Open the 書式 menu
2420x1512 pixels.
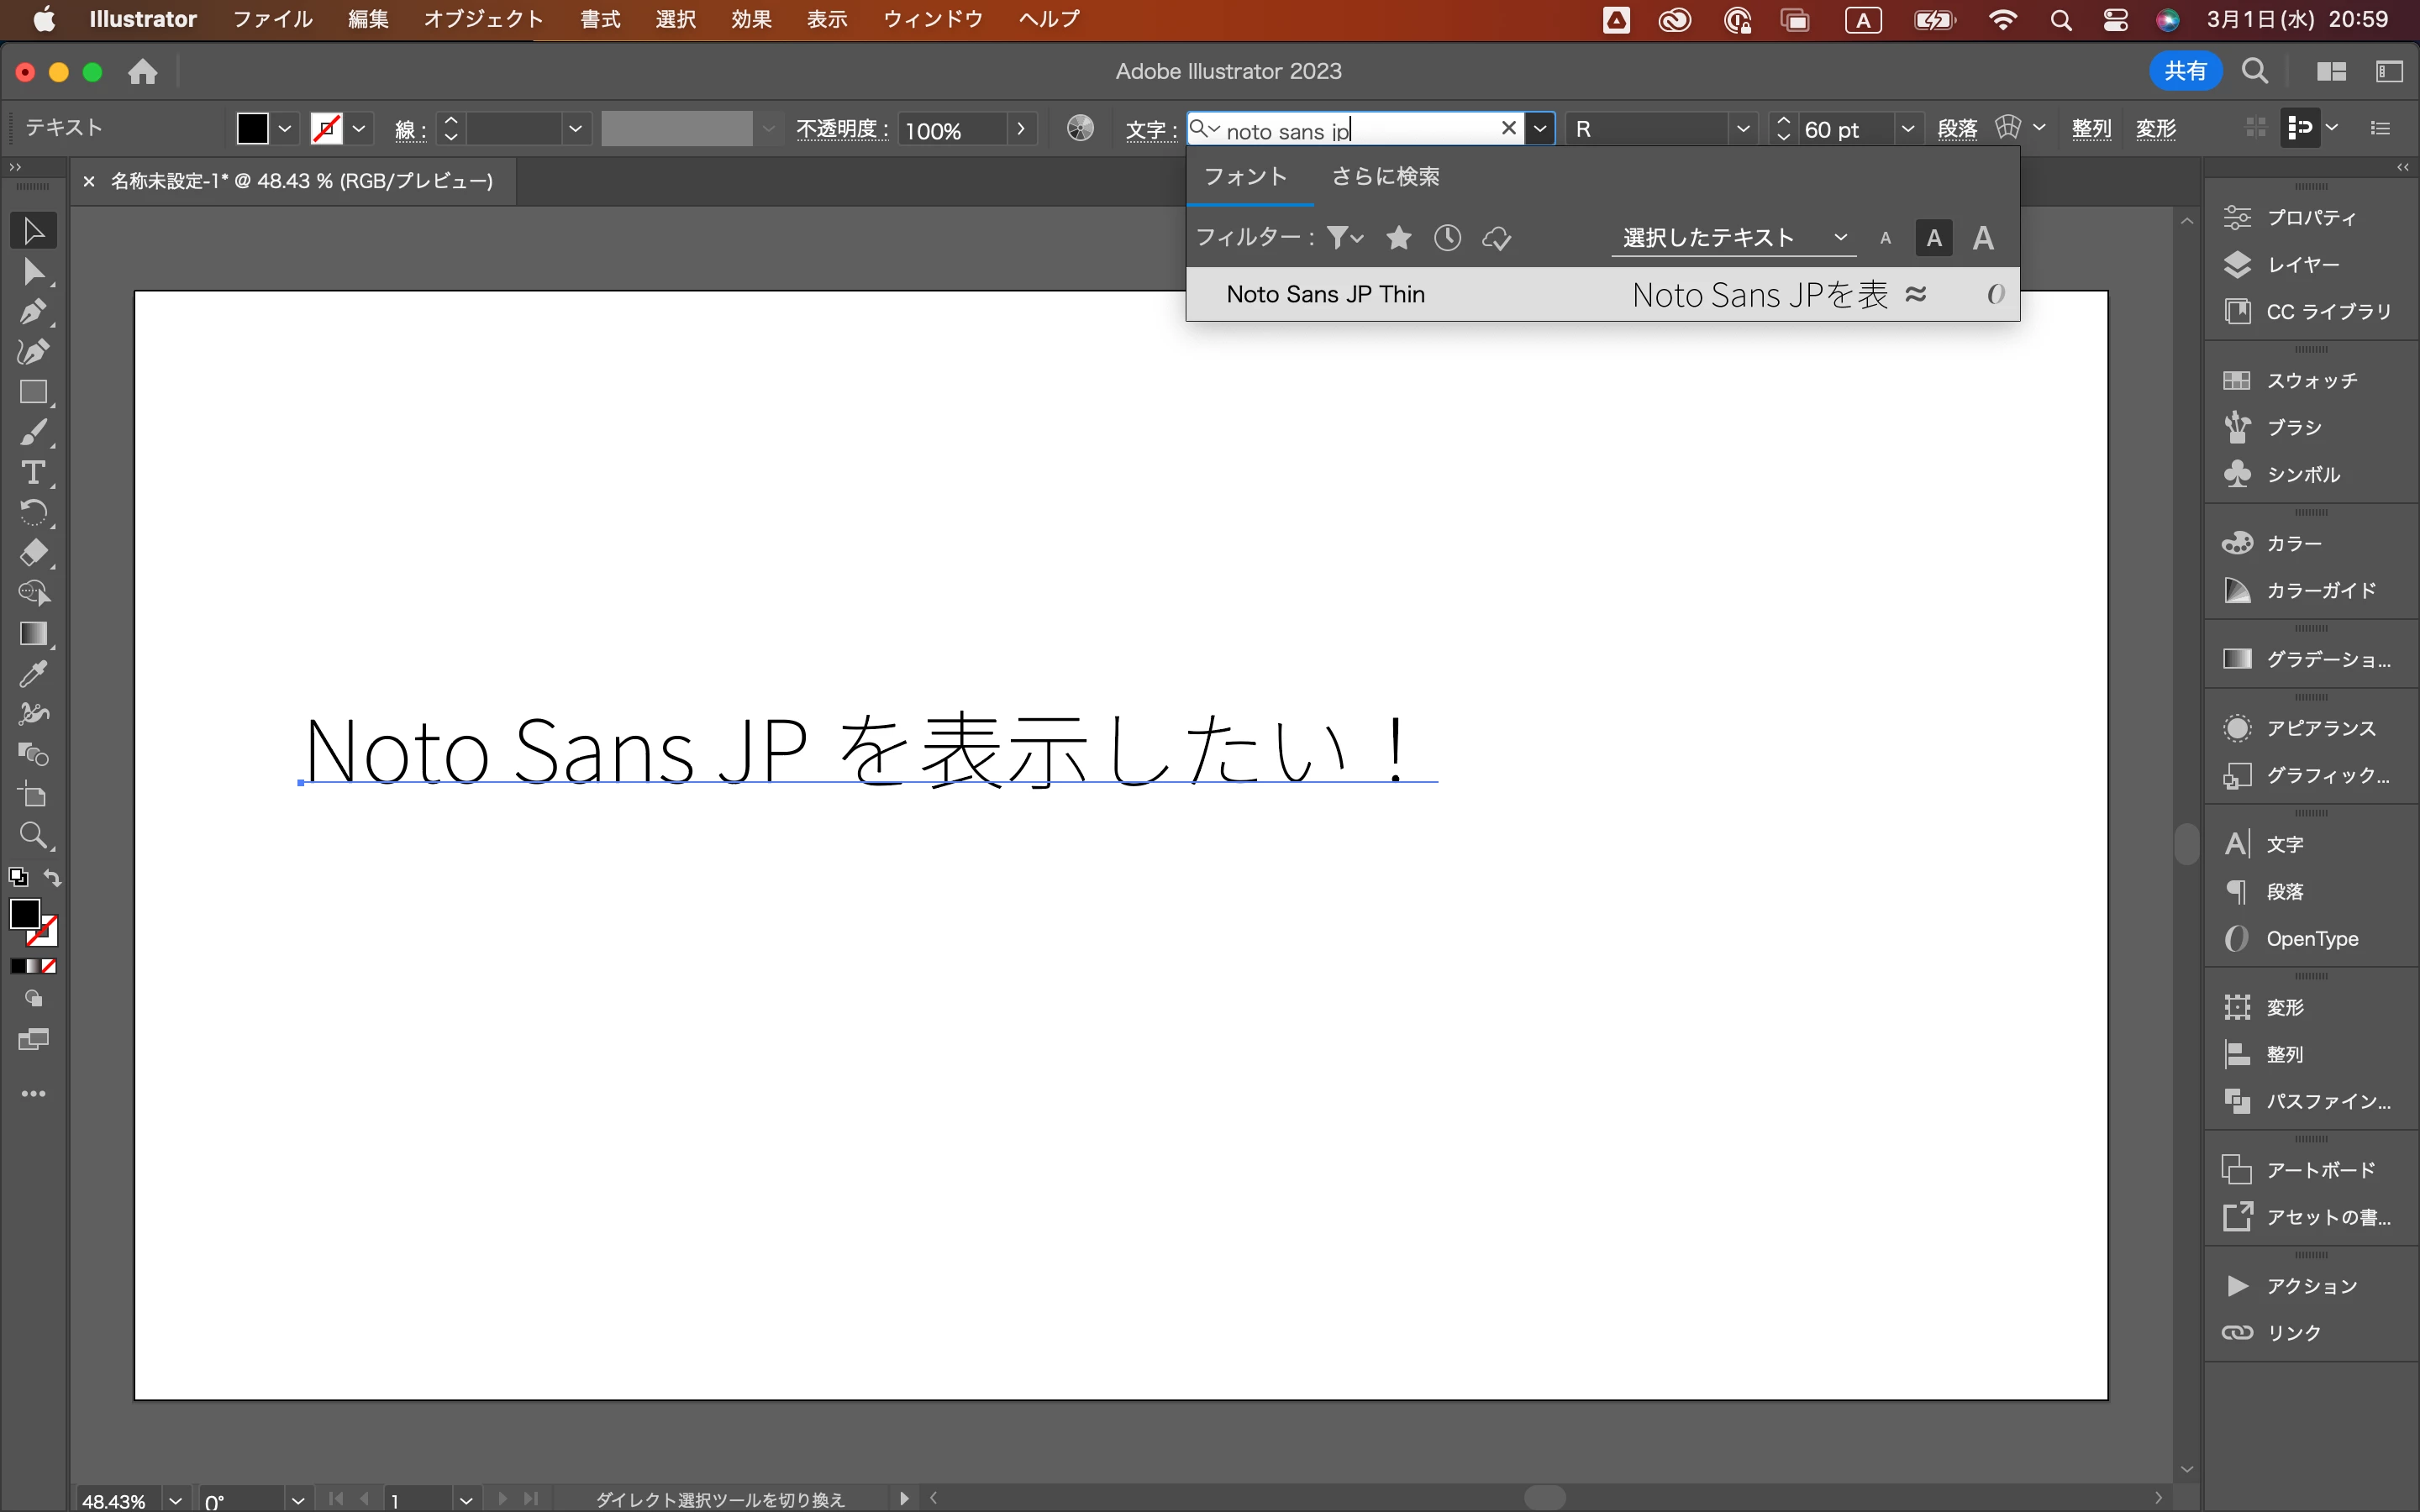600,19
